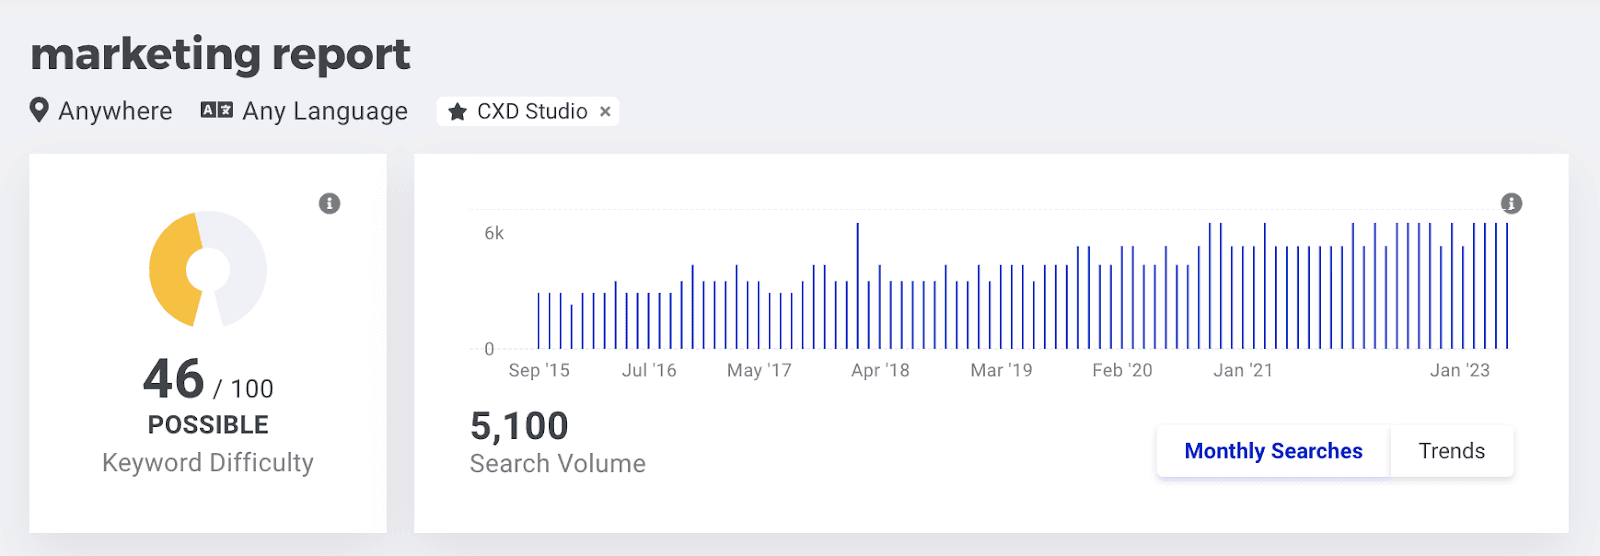Click the Keyword Difficulty caption

pyautogui.click(x=208, y=463)
